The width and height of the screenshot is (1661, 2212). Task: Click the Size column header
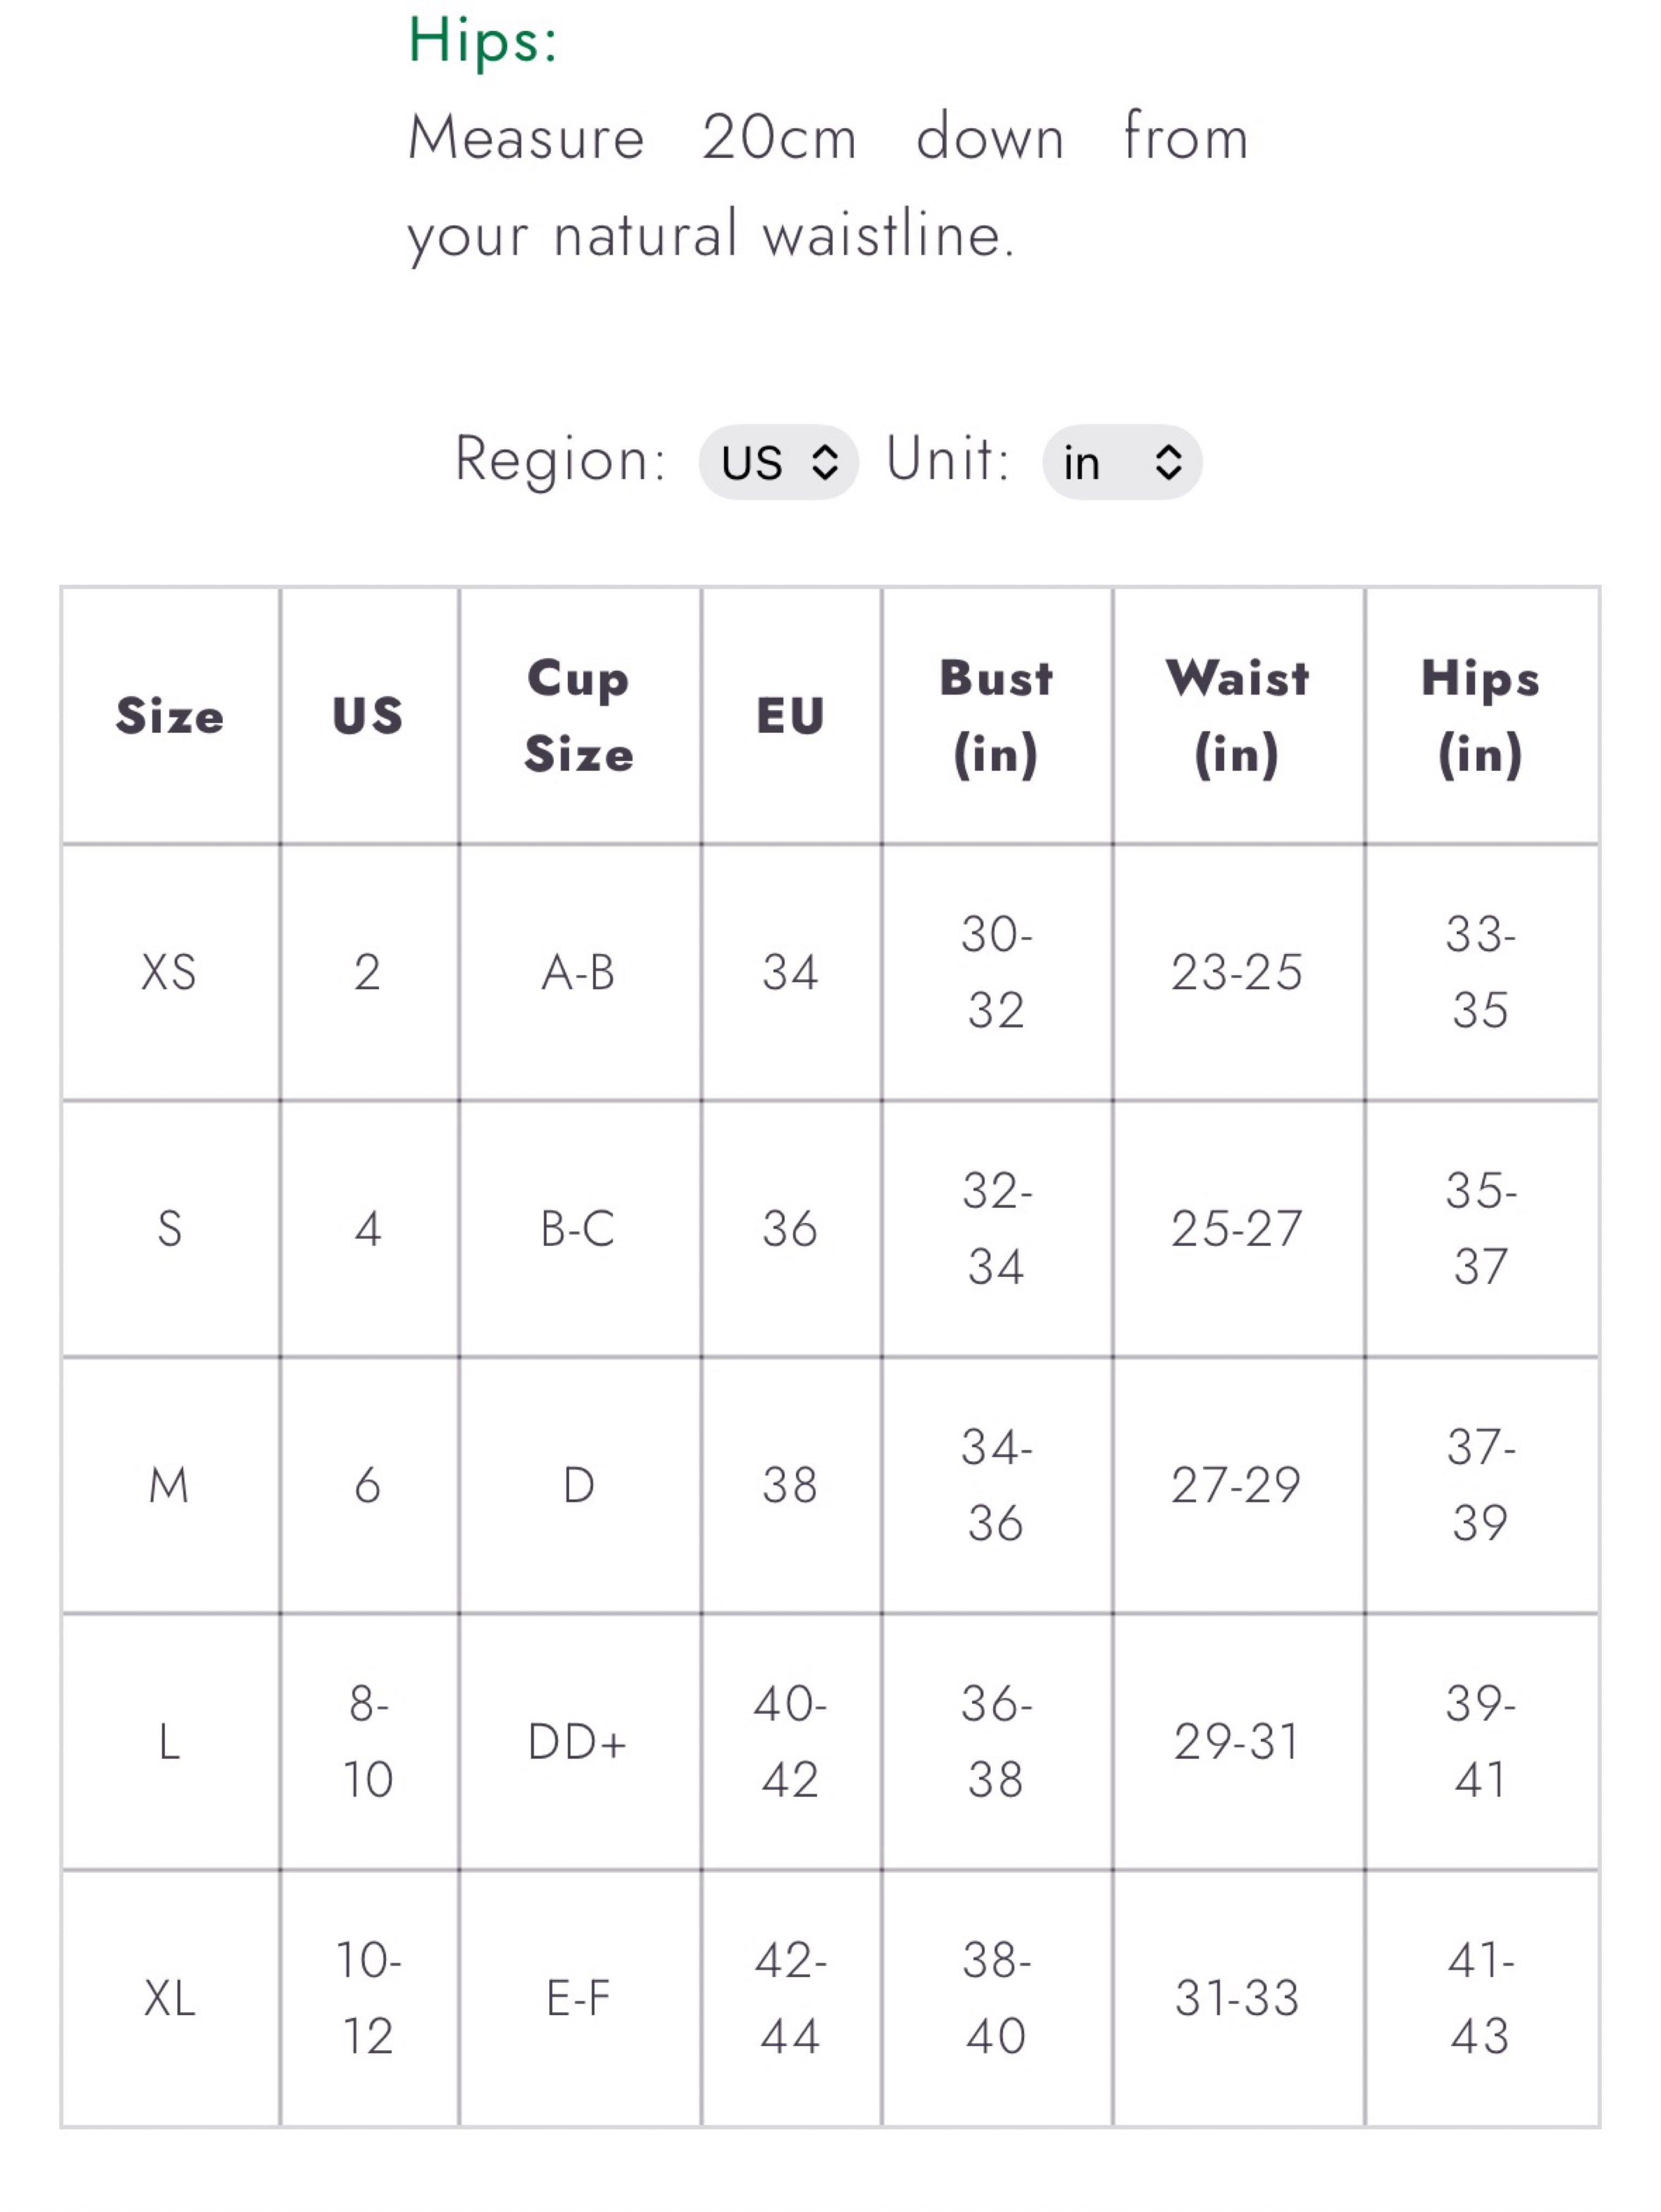(170, 716)
